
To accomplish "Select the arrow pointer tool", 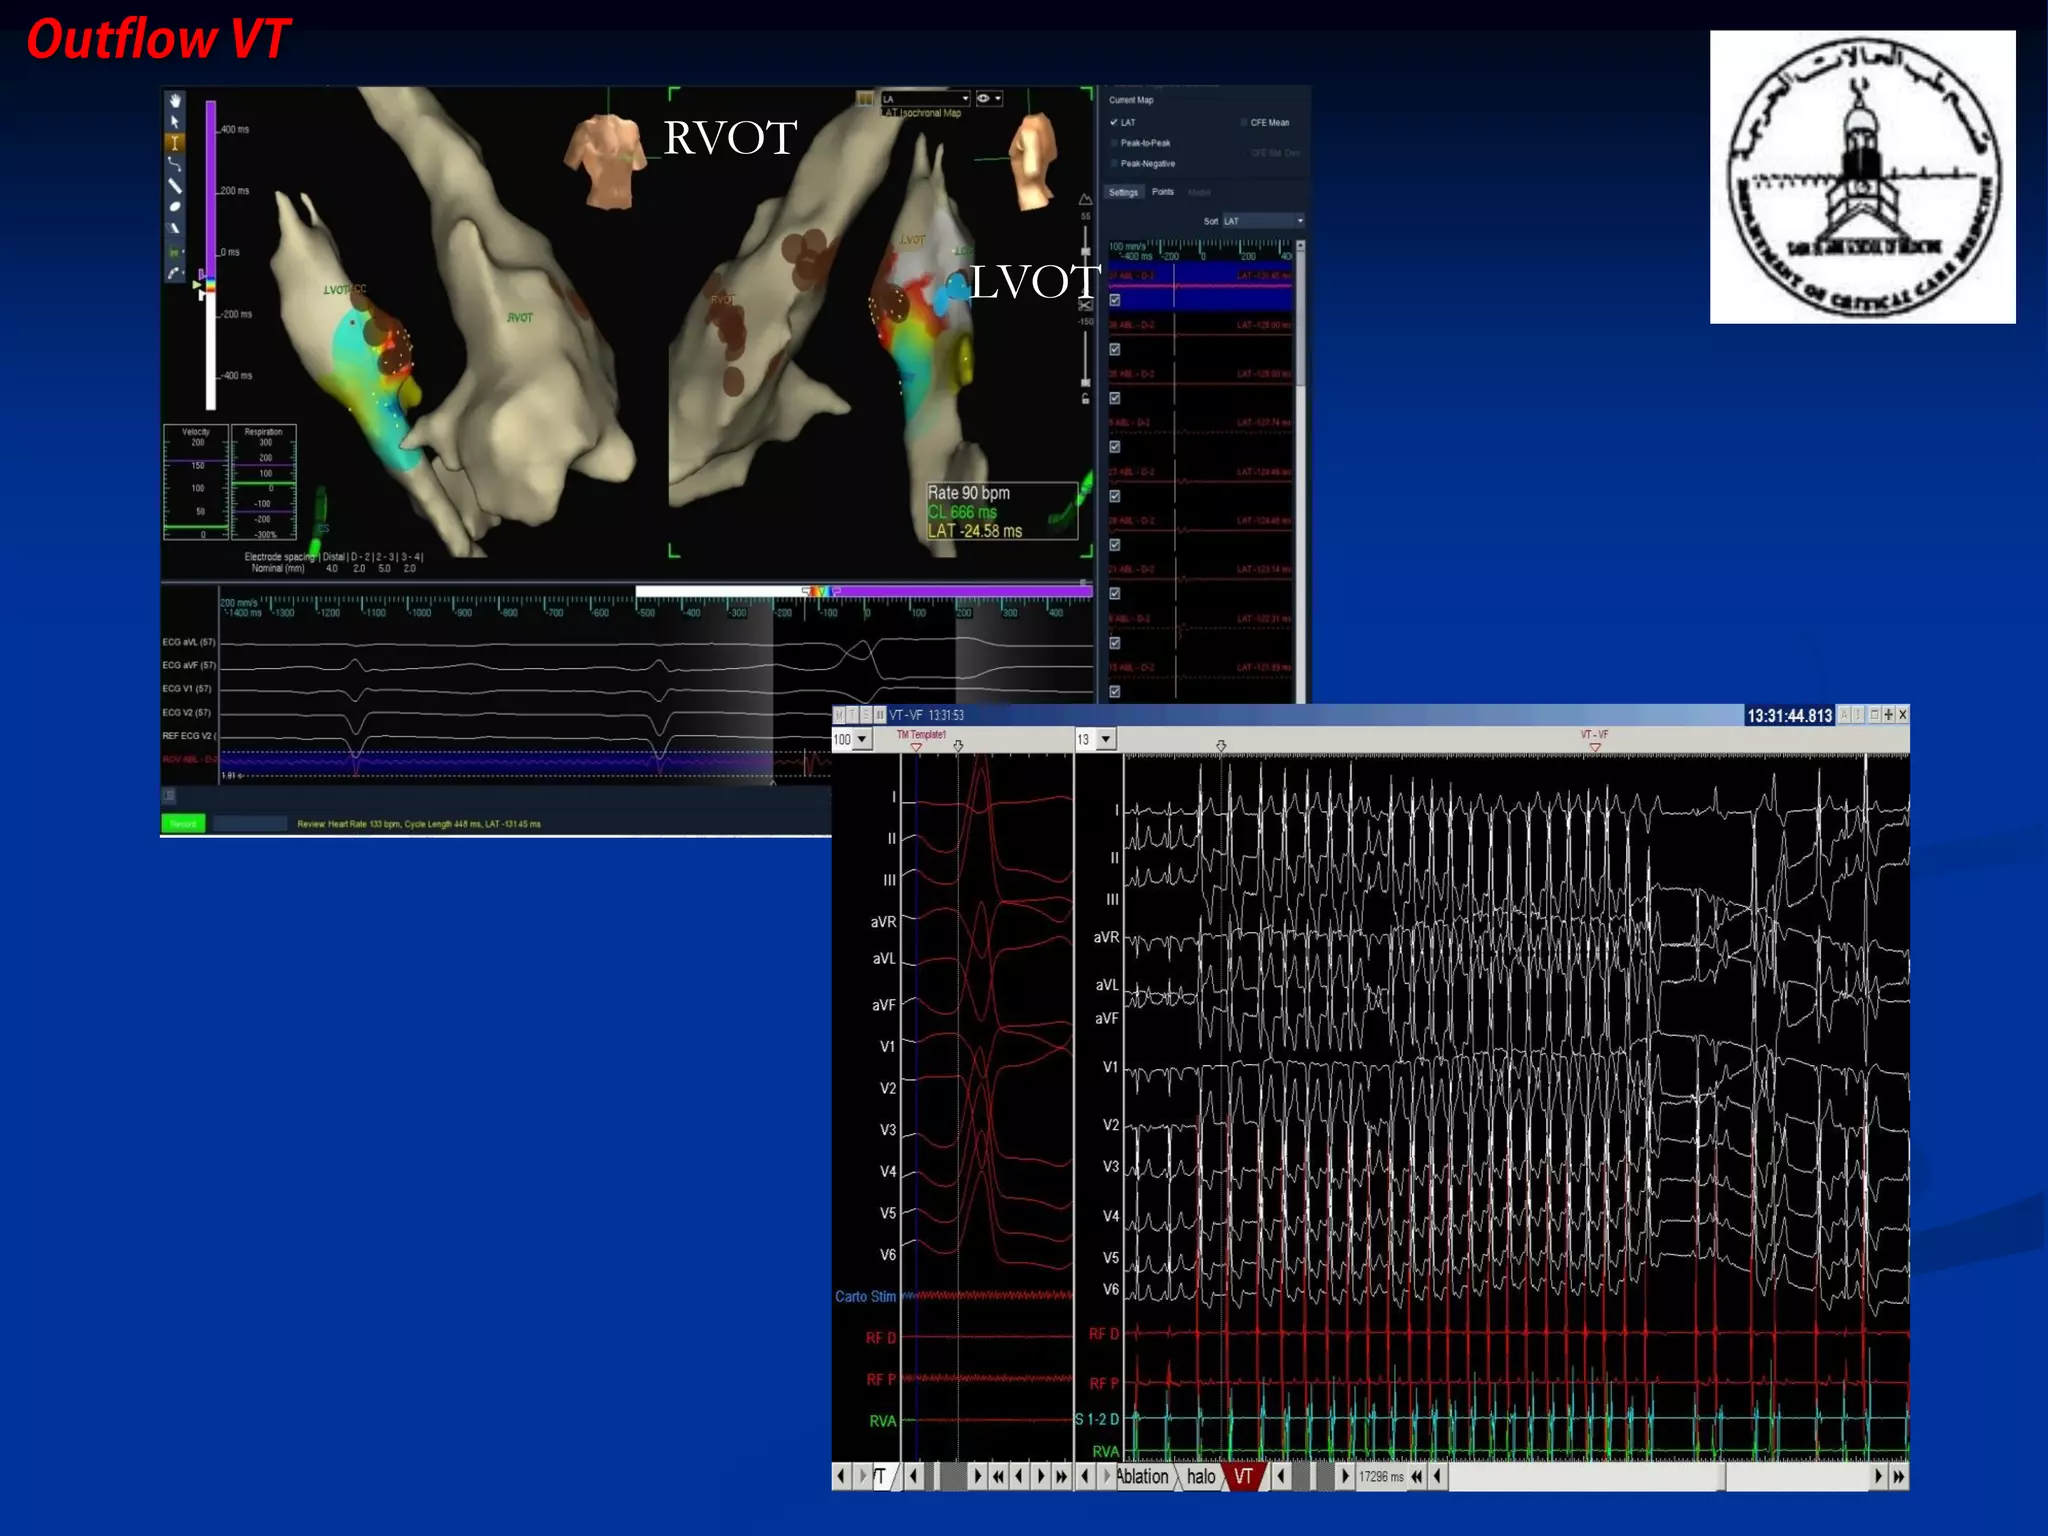I will point(175,121).
